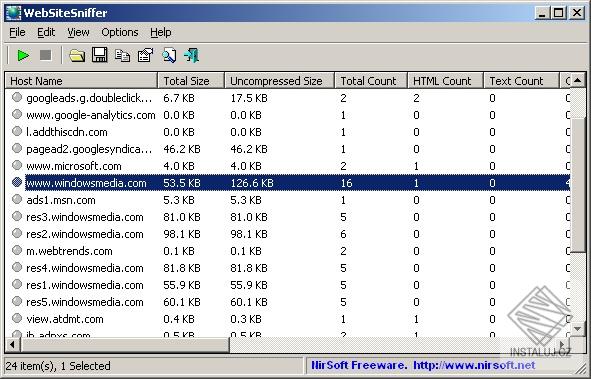
Task: Open the View menu
Action: click(x=78, y=32)
